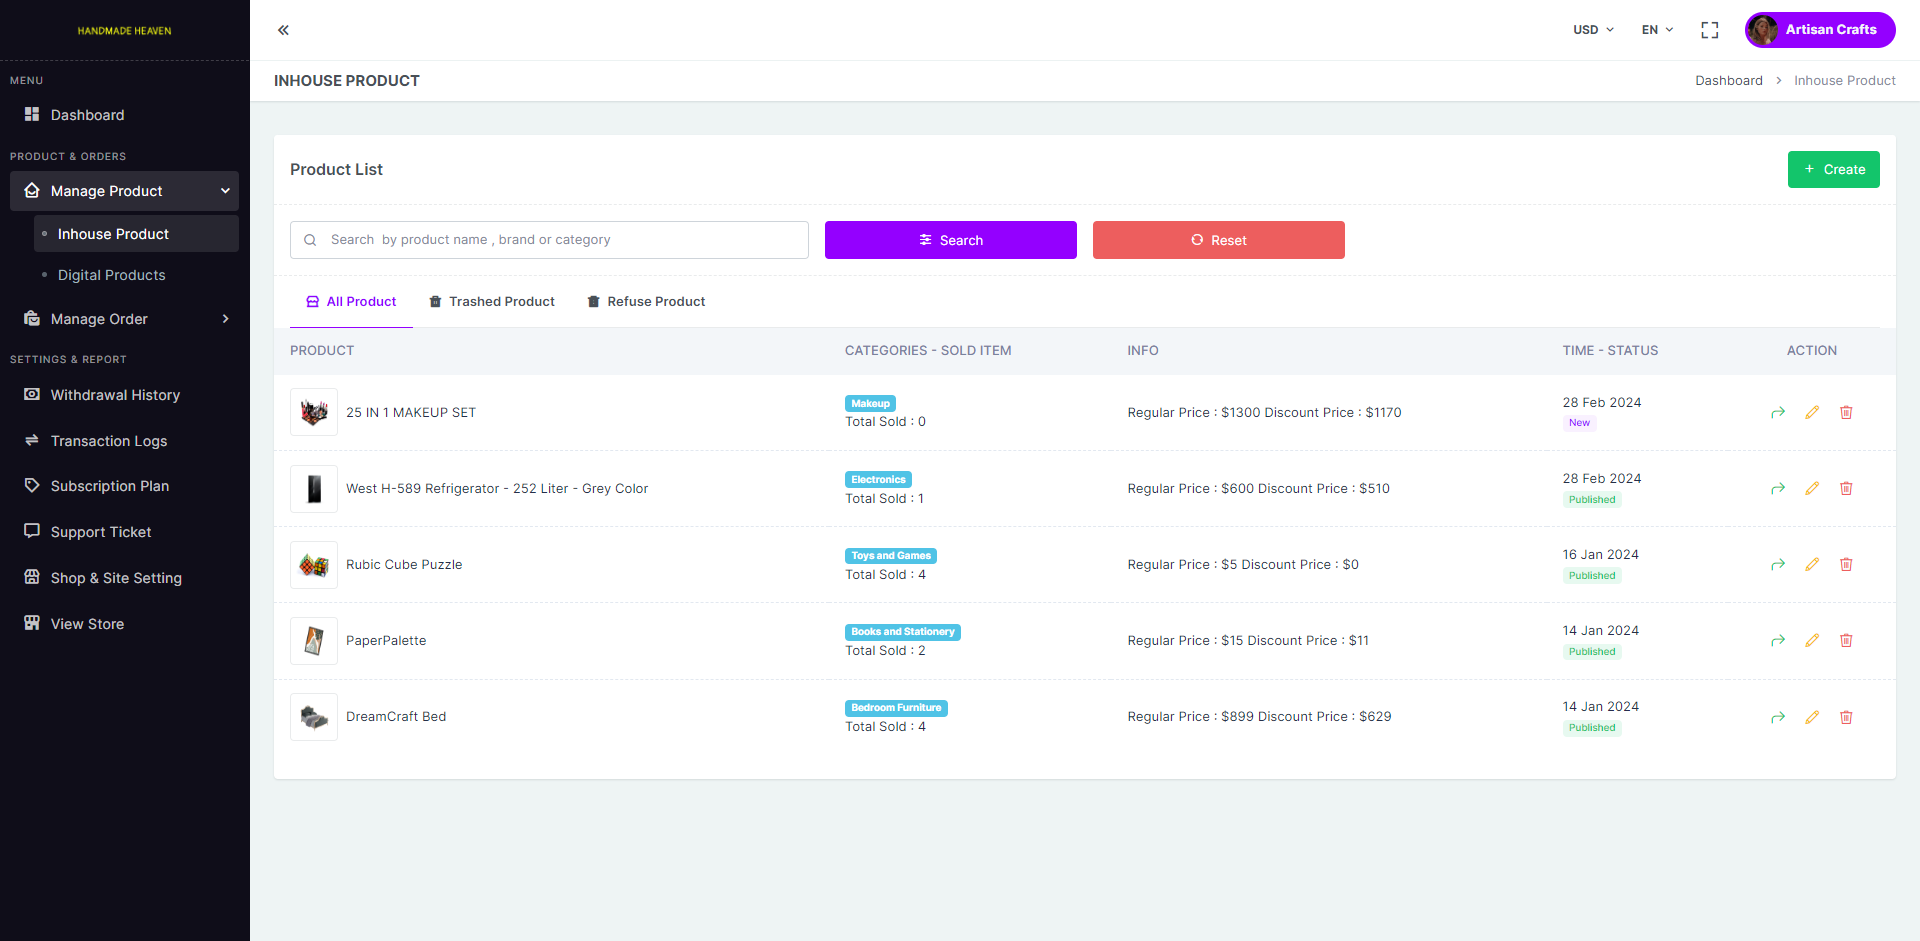The image size is (1920, 941).
Task: Open DreamCraft Bed product thumbnail
Action: pyautogui.click(x=314, y=717)
